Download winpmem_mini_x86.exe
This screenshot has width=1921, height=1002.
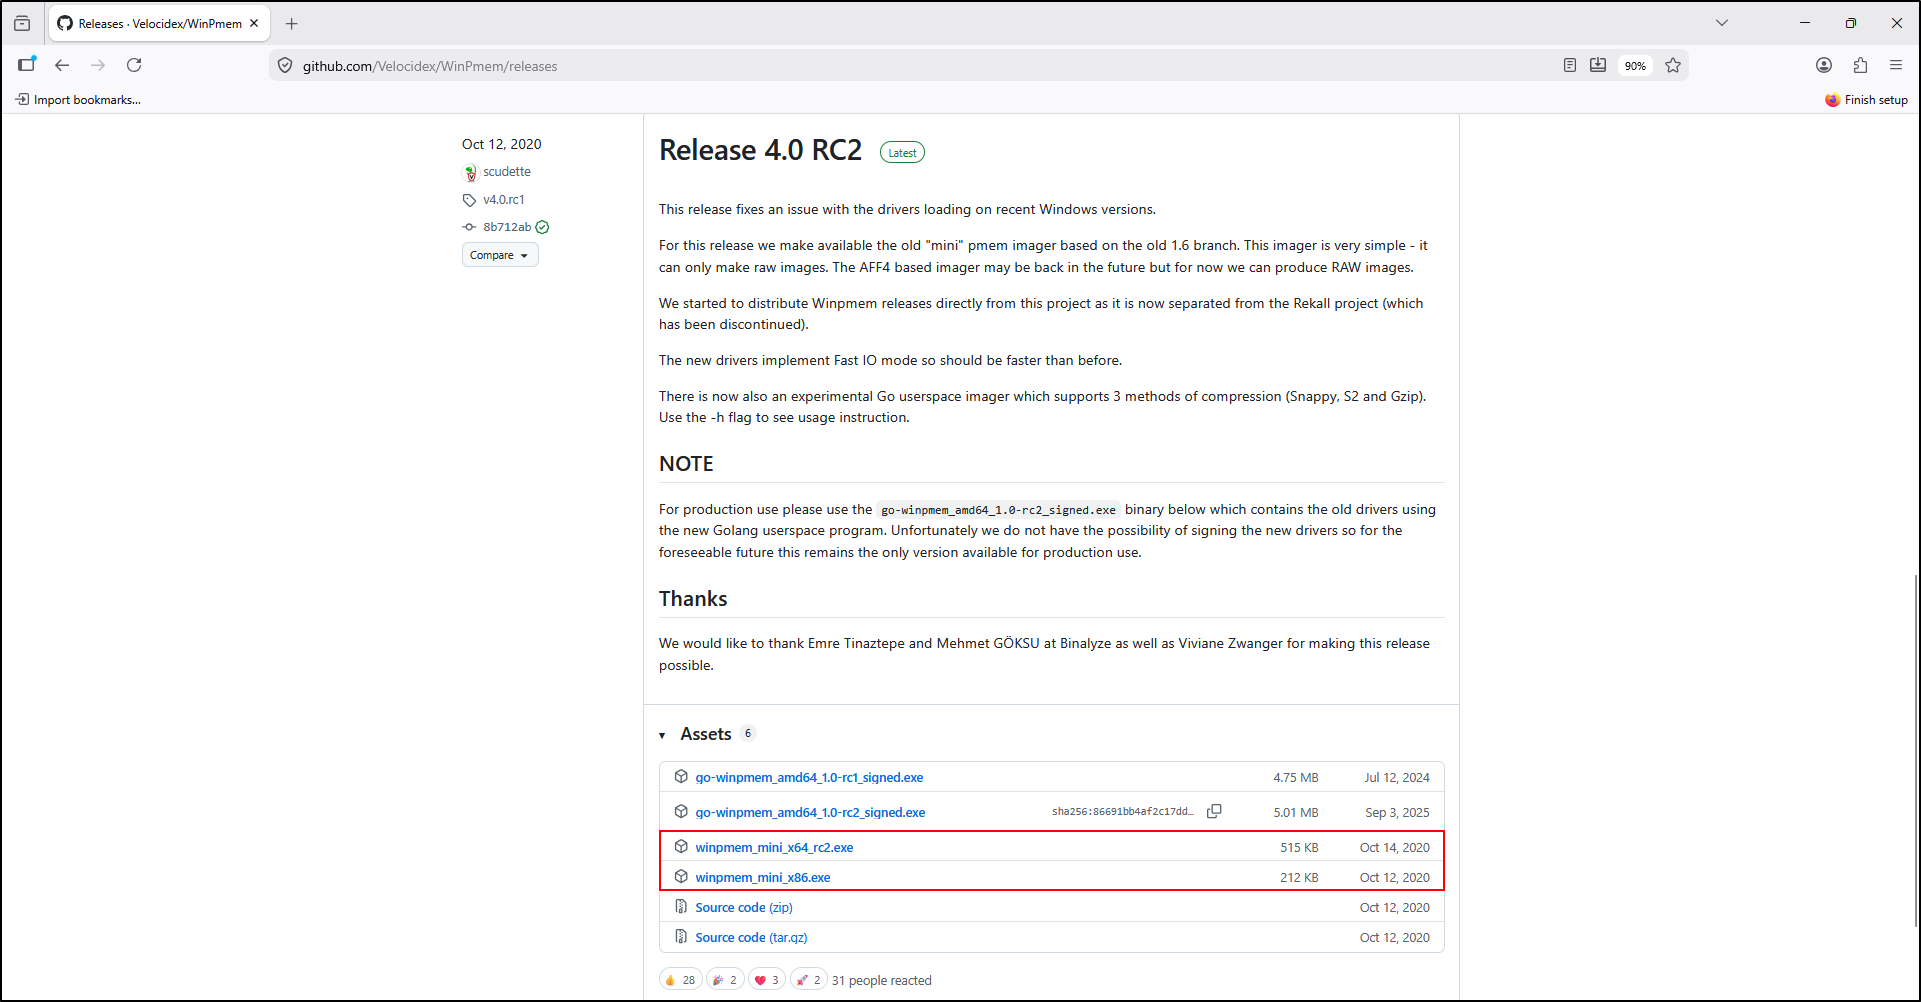click(763, 877)
